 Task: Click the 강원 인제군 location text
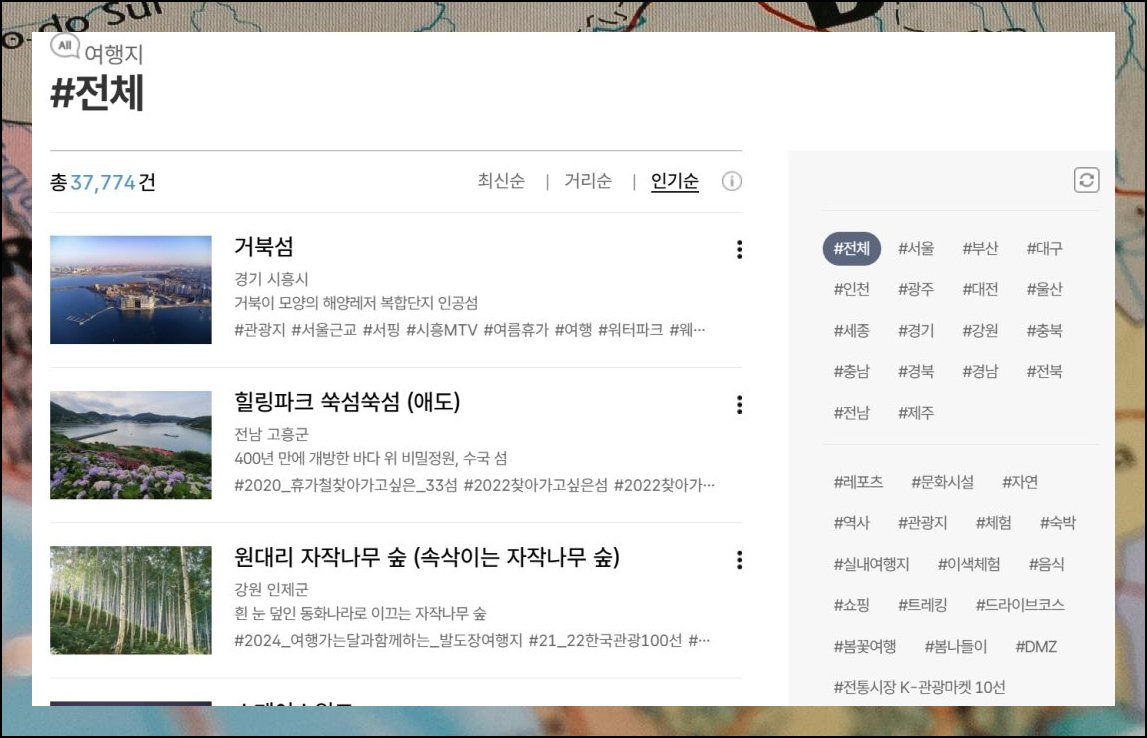click(271, 590)
